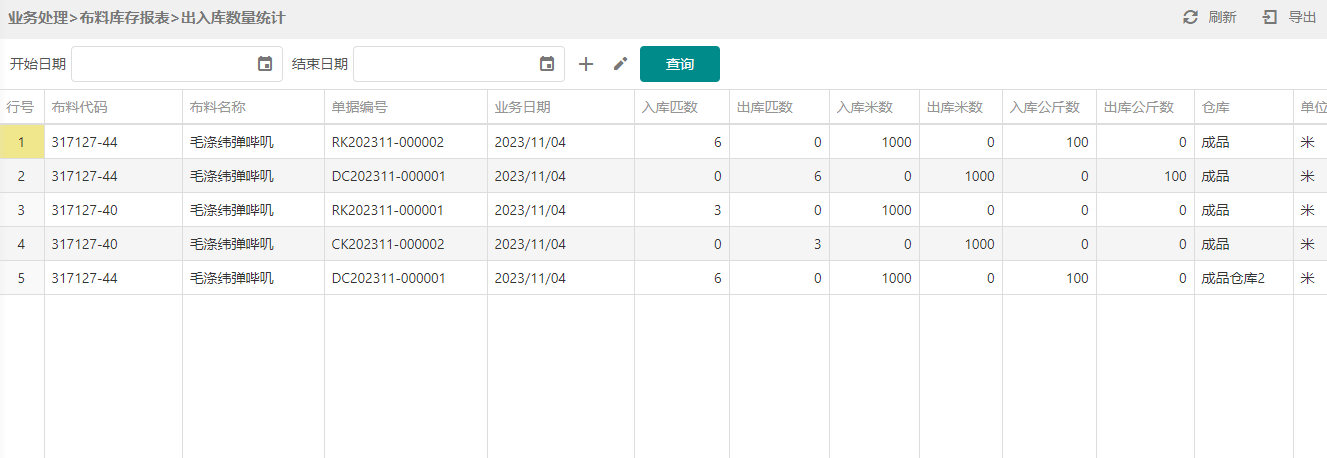Viewport: 1327px width, 458px height.
Task: Click the export icon beside 导出
Action: pyautogui.click(x=1270, y=17)
